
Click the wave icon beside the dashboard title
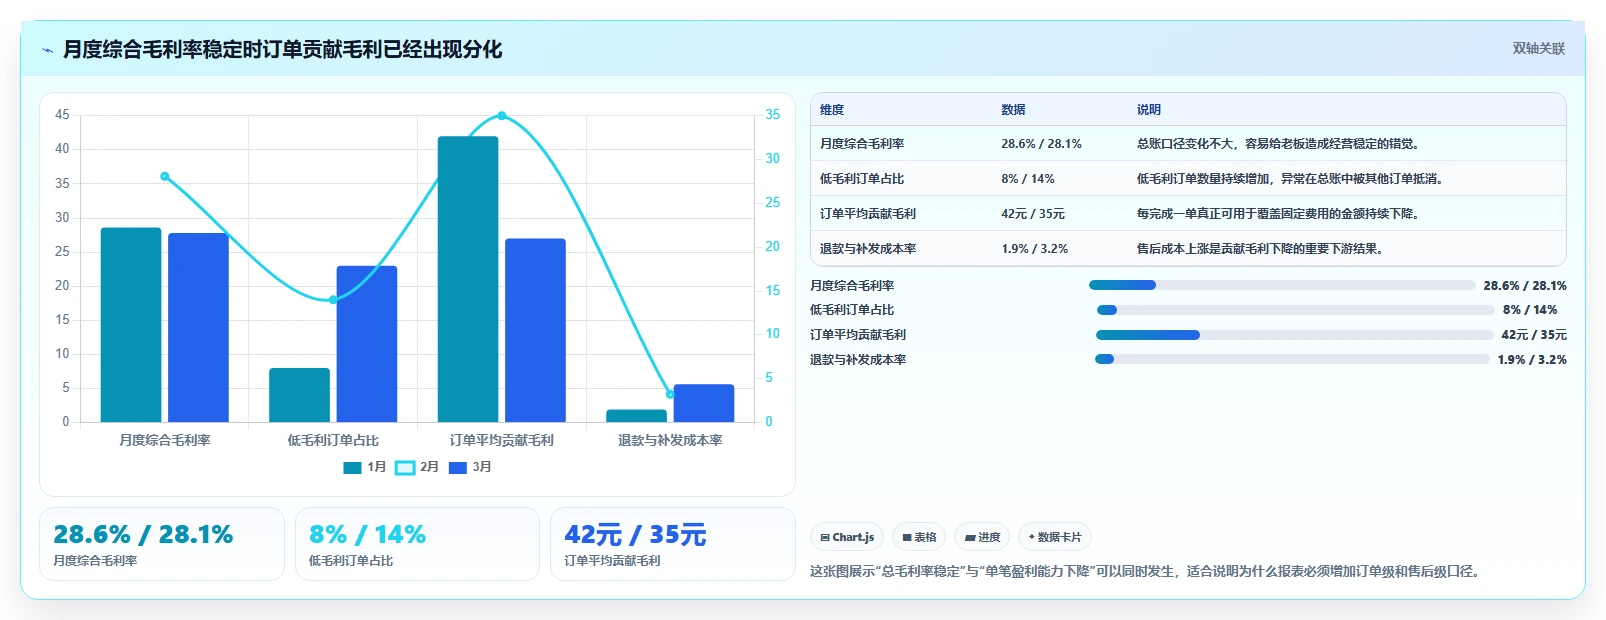tap(47, 50)
